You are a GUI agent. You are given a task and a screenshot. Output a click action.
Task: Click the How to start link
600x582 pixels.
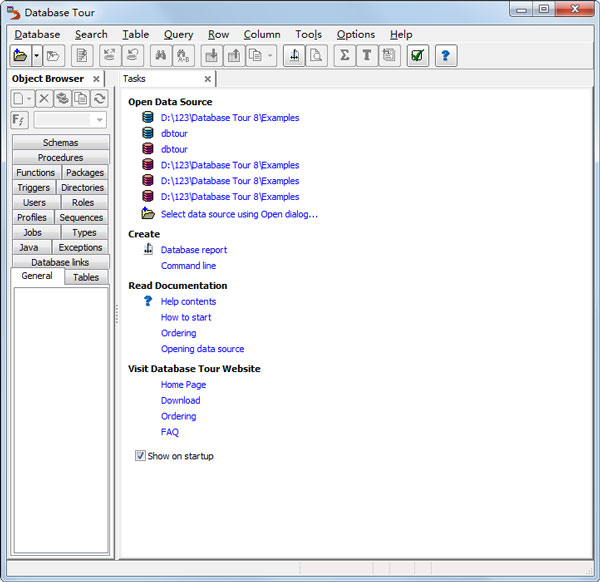pos(186,317)
